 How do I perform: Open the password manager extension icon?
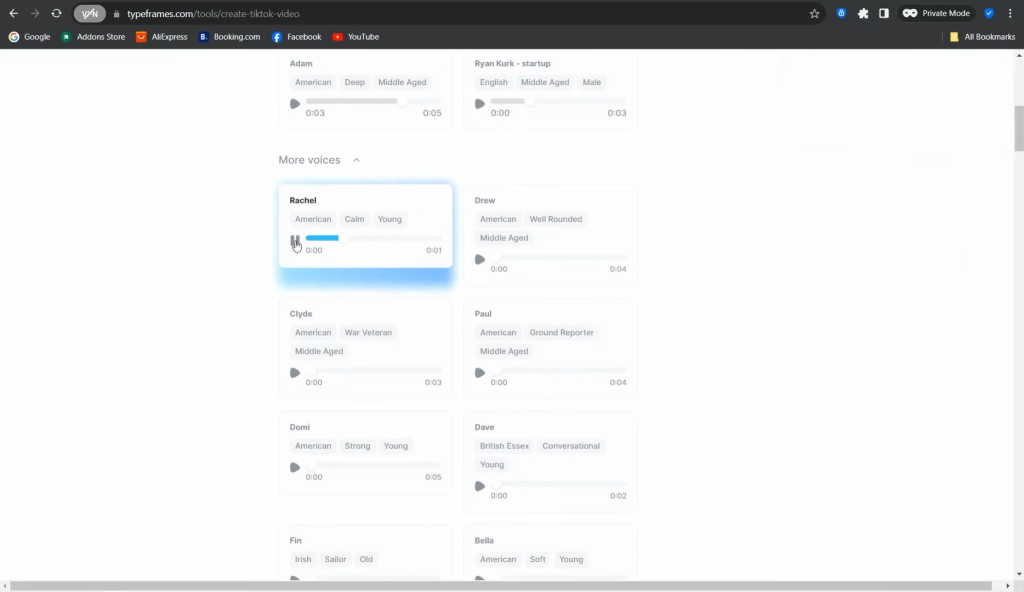[x=841, y=13]
